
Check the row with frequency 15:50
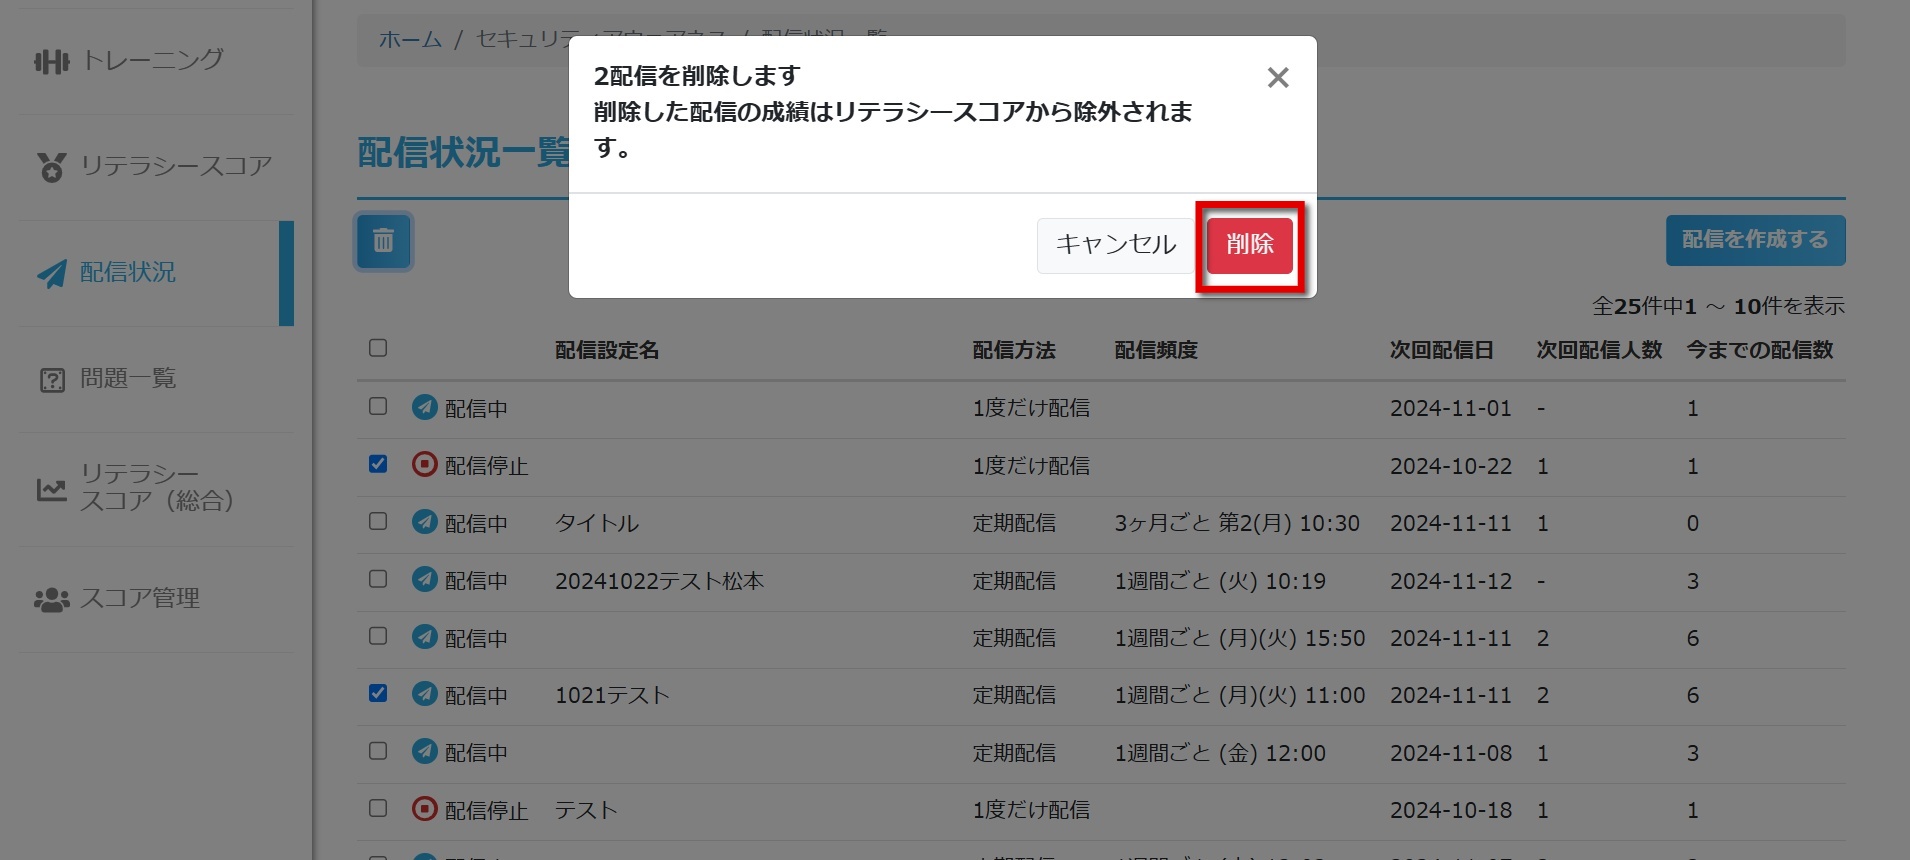pos(378,636)
